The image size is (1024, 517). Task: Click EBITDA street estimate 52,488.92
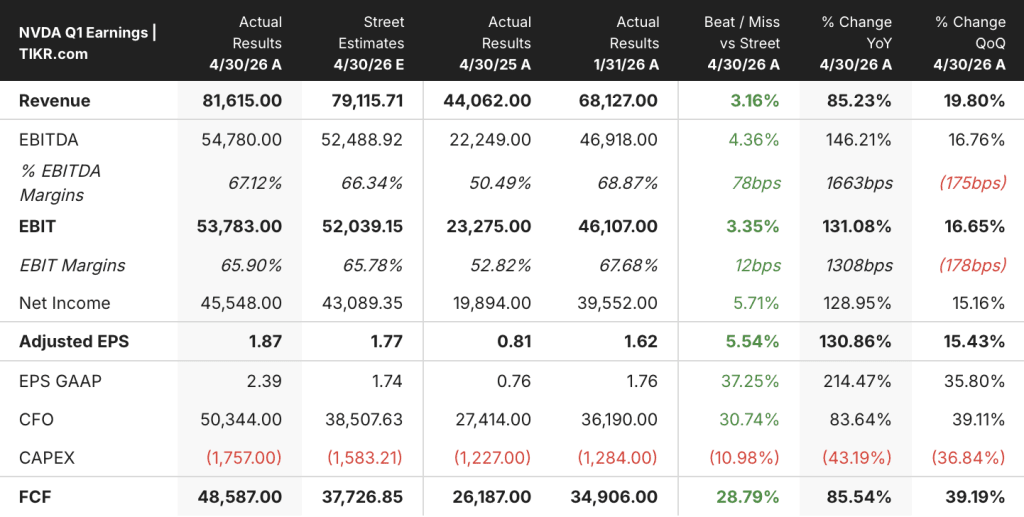pyautogui.click(x=362, y=140)
